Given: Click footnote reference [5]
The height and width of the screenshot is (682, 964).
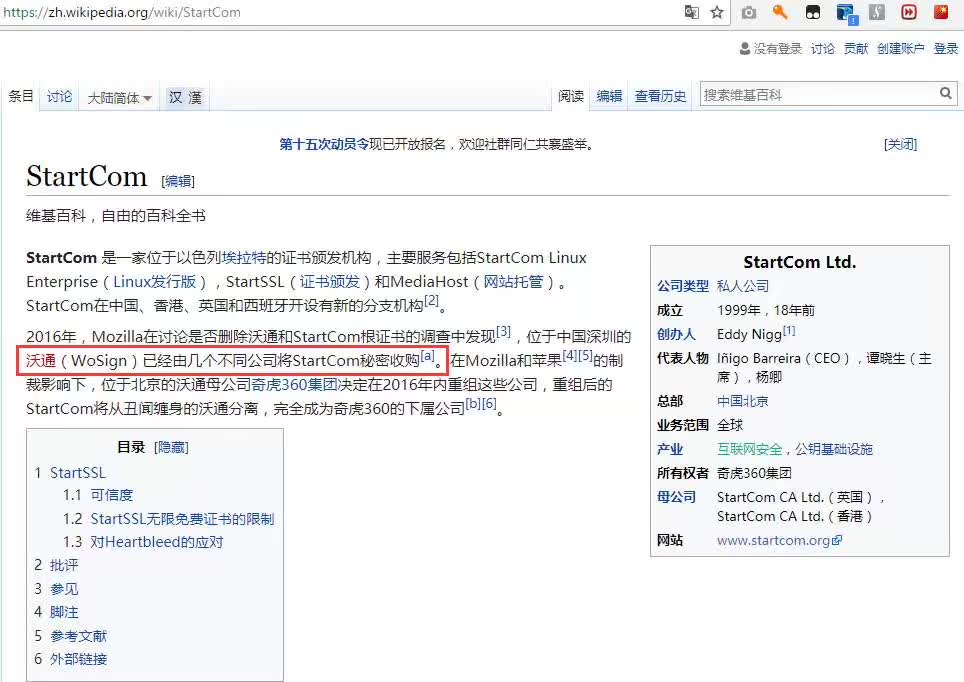Looking at the screenshot, I should 585,355.
